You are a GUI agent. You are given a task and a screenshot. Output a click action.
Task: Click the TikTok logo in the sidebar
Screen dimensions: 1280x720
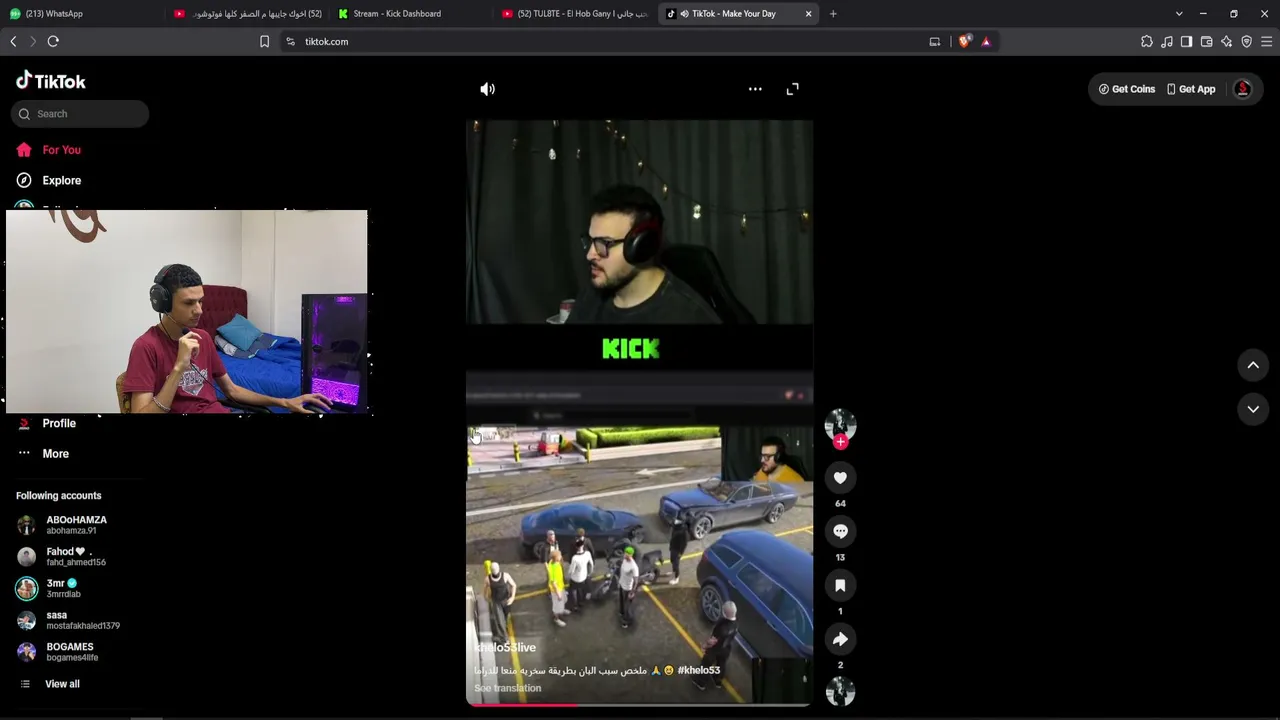(51, 81)
